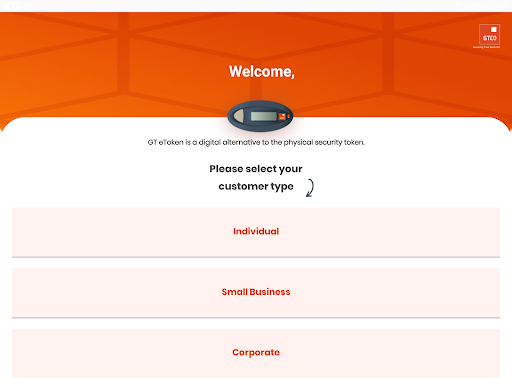Image resolution: width=512 pixels, height=384 pixels.
Task: Tap the third notification icon in status bar
Action: click(26, 6)
